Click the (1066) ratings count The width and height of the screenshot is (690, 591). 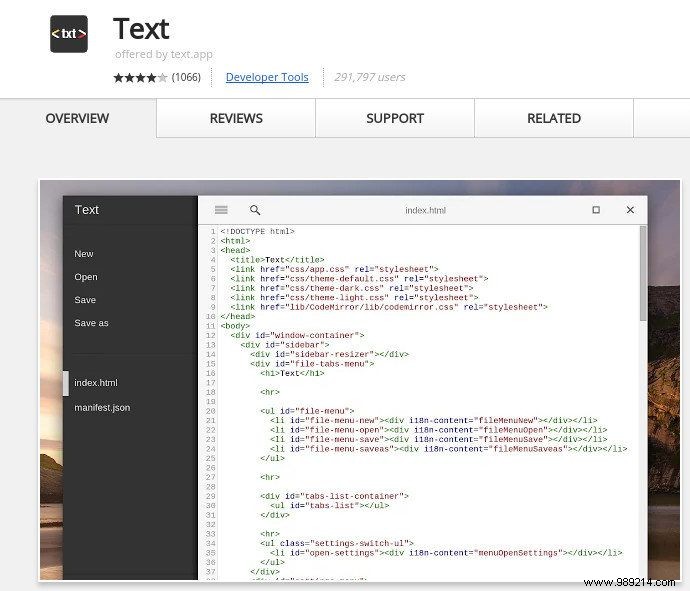tap(186, 77)
